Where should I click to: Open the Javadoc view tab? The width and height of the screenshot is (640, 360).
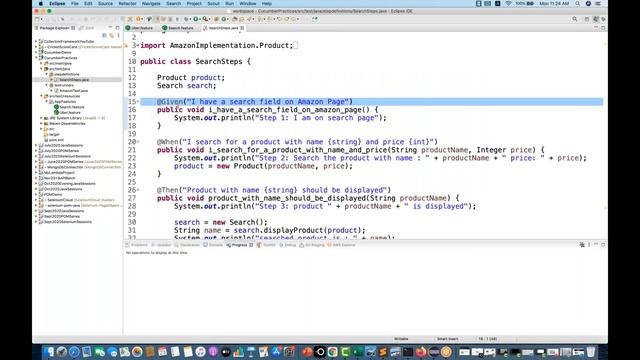pyautogui.click(x=161, y=245)
